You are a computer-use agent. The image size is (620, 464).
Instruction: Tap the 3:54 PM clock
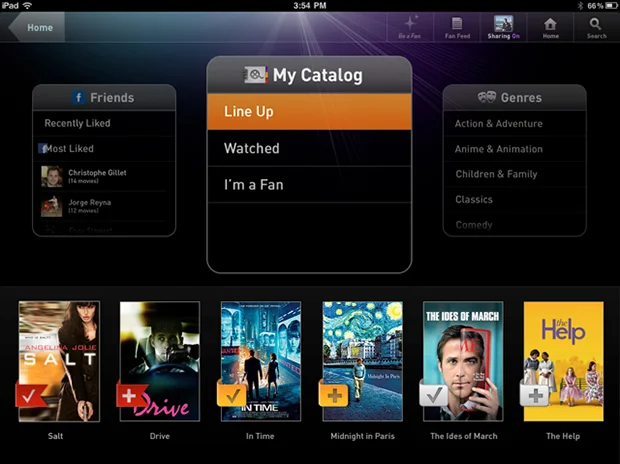pyautogui.click(x=310, y=5)
